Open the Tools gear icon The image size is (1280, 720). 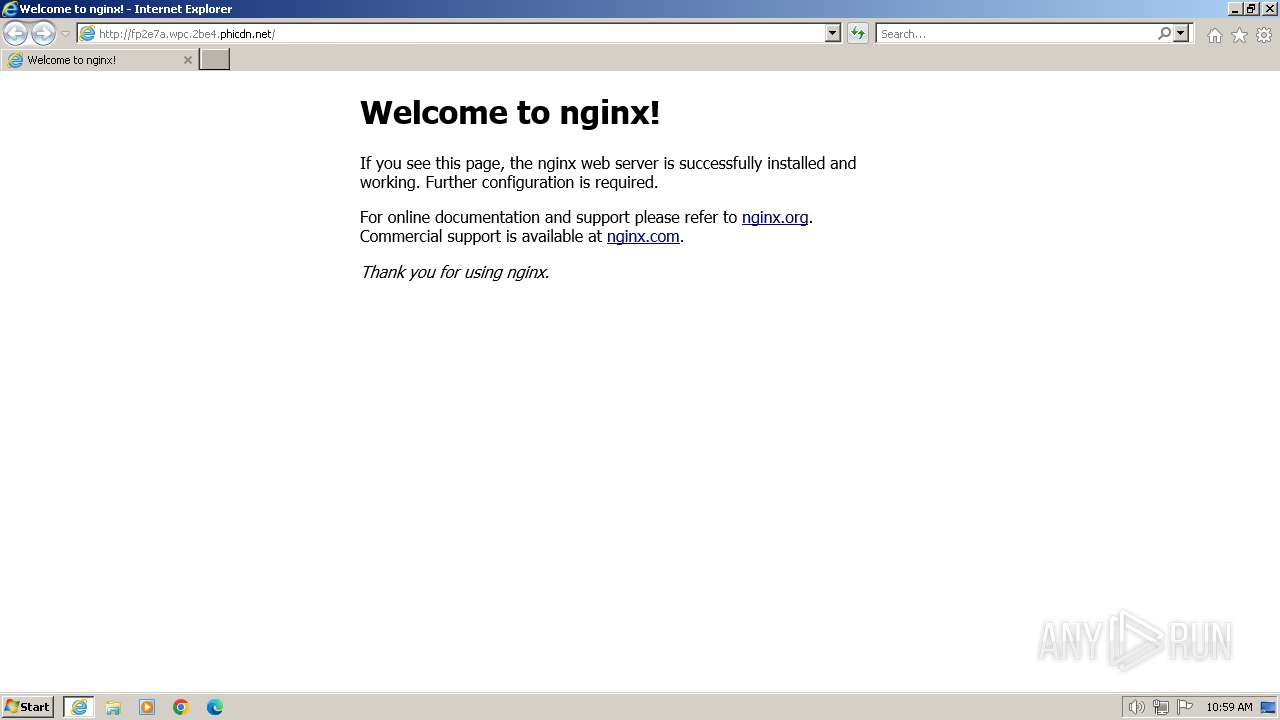[1264, 35]
